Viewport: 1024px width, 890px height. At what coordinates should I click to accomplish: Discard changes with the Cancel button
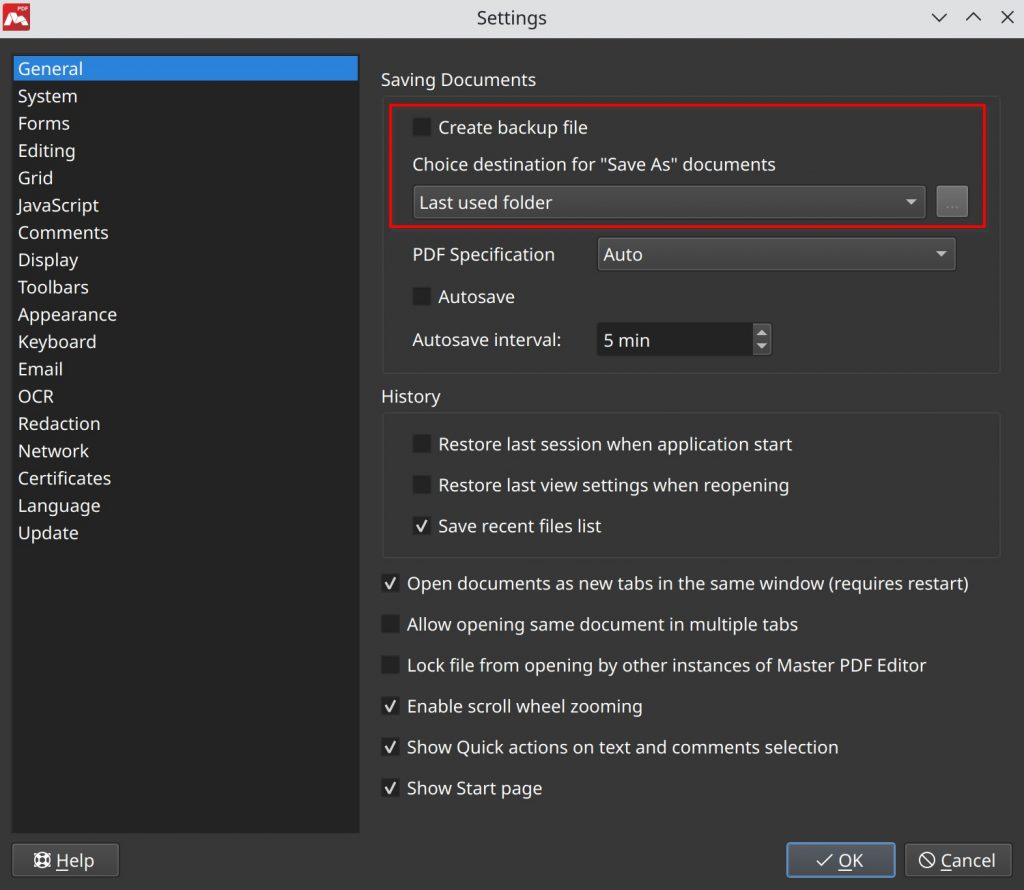click(958, 860)
